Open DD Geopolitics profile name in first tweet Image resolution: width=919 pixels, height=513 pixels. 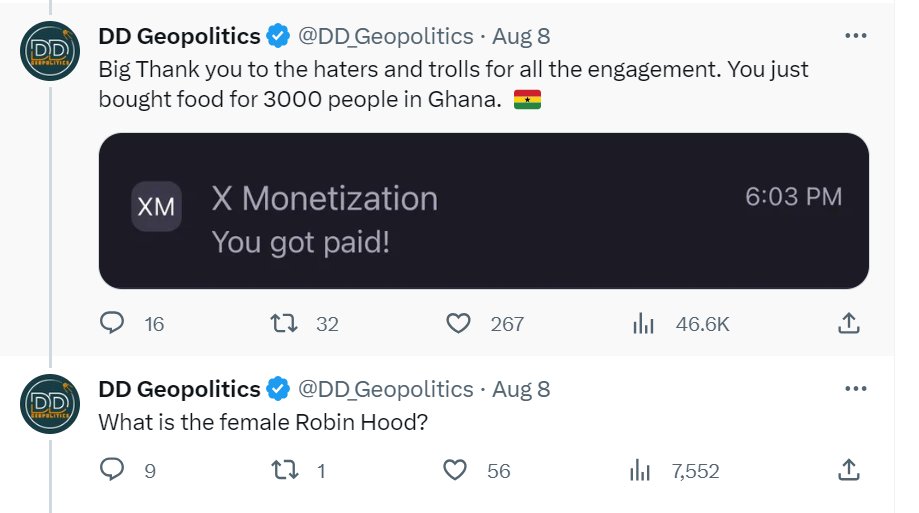pyautogui.click(x=179, y=36)
